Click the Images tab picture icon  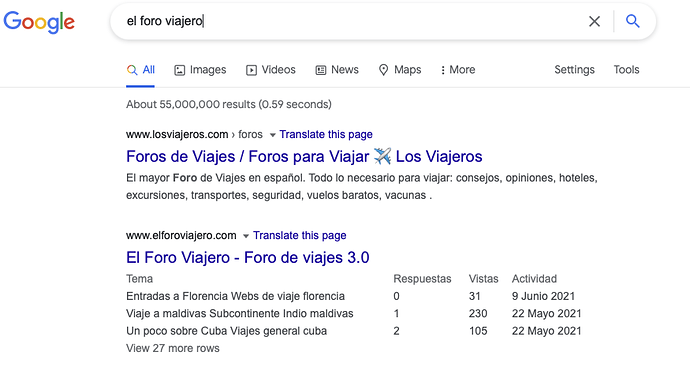click(x=180, y=70)
